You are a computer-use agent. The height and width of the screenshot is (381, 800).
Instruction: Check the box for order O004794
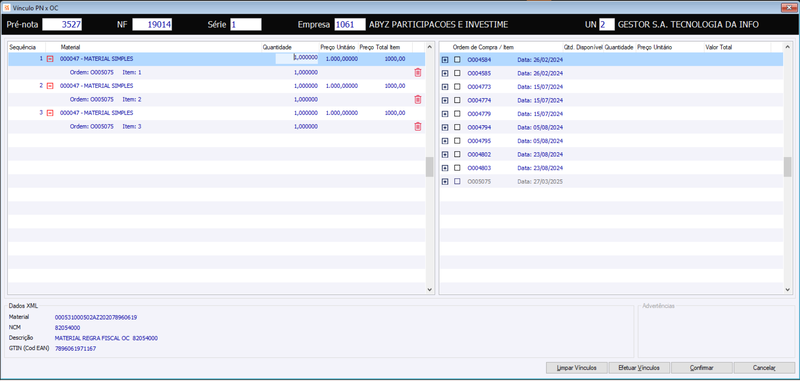click(457, 128)
